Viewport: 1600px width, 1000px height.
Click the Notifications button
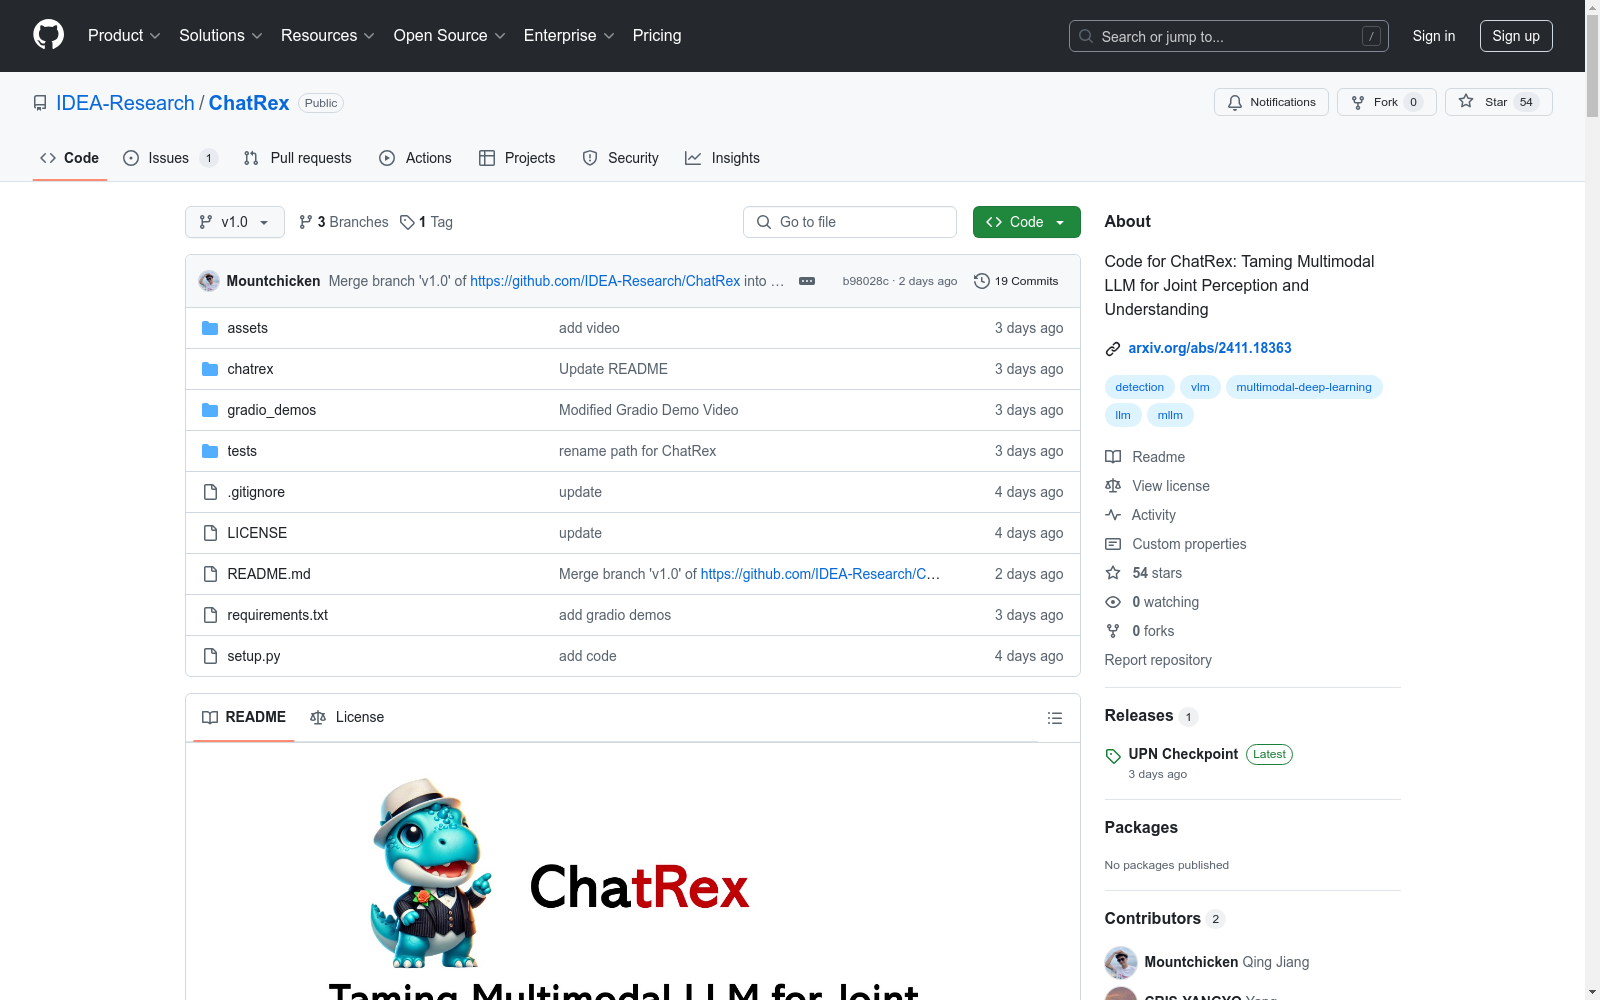tap(1271, 102)
